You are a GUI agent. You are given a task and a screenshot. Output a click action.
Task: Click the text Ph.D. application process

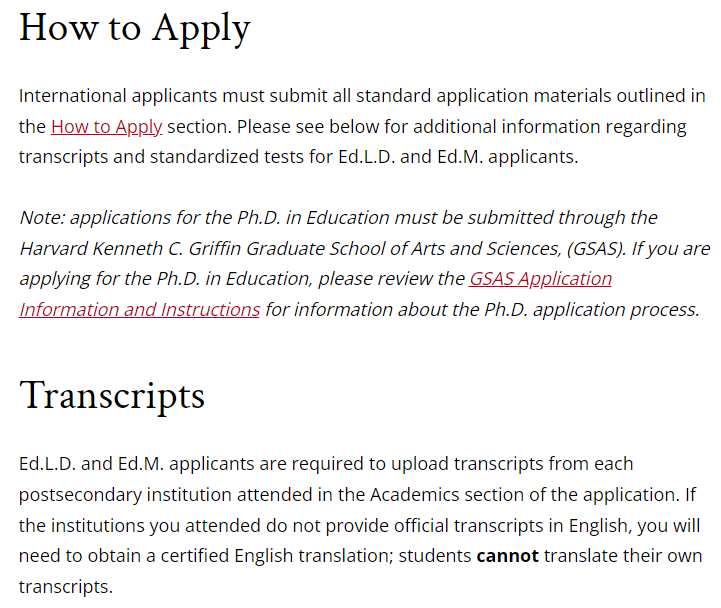pyautogui.click(x=592, y=310)
